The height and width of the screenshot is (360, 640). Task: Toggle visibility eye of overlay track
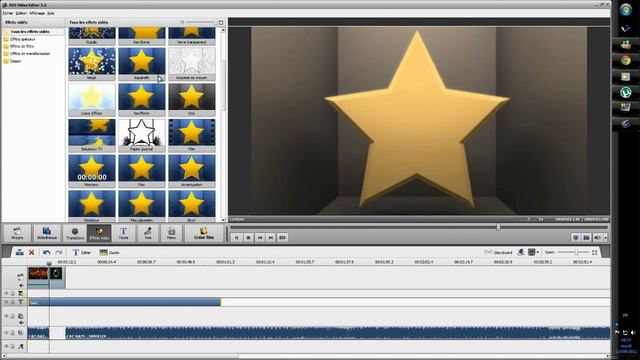6,316
